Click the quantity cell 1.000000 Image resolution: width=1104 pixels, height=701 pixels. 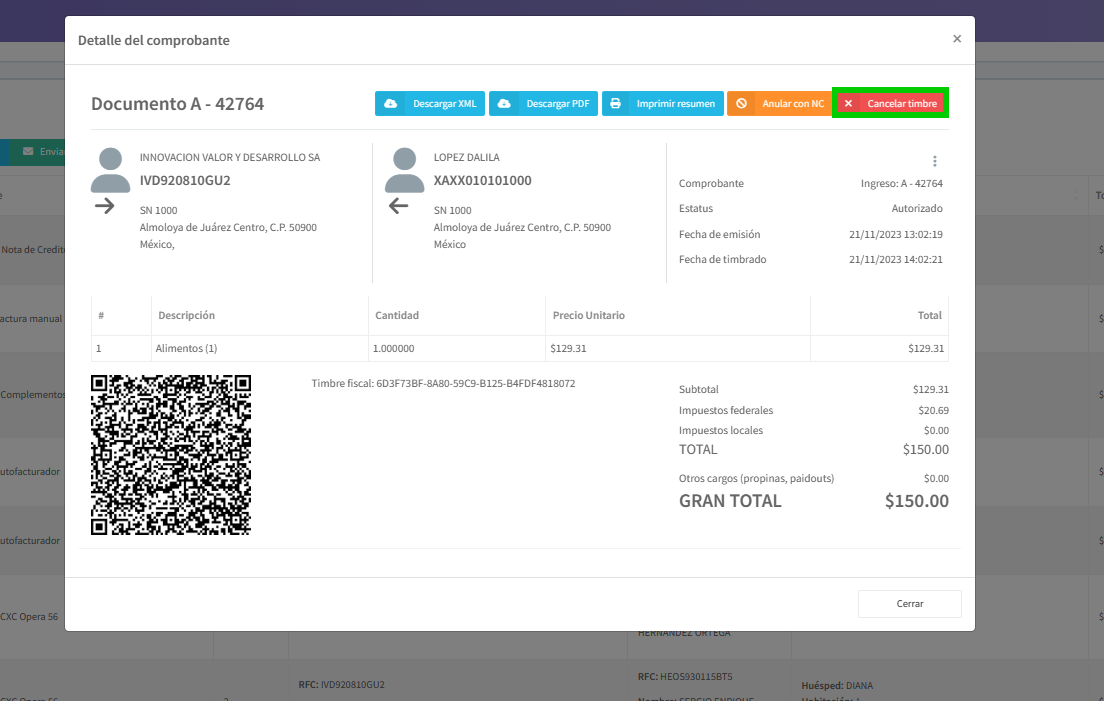[457, 348]
